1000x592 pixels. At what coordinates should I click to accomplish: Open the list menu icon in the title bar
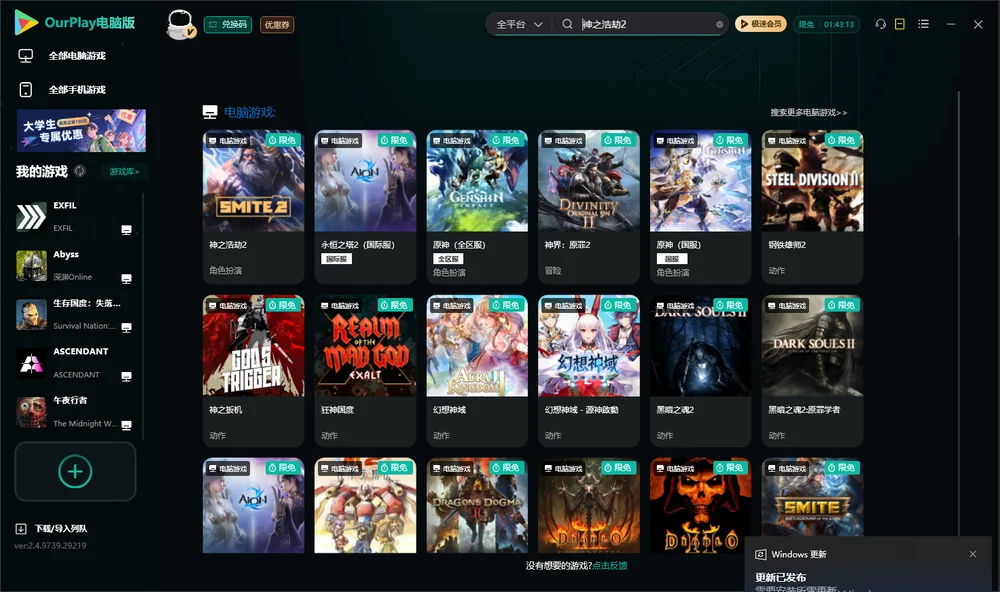(x=923, y=24)
